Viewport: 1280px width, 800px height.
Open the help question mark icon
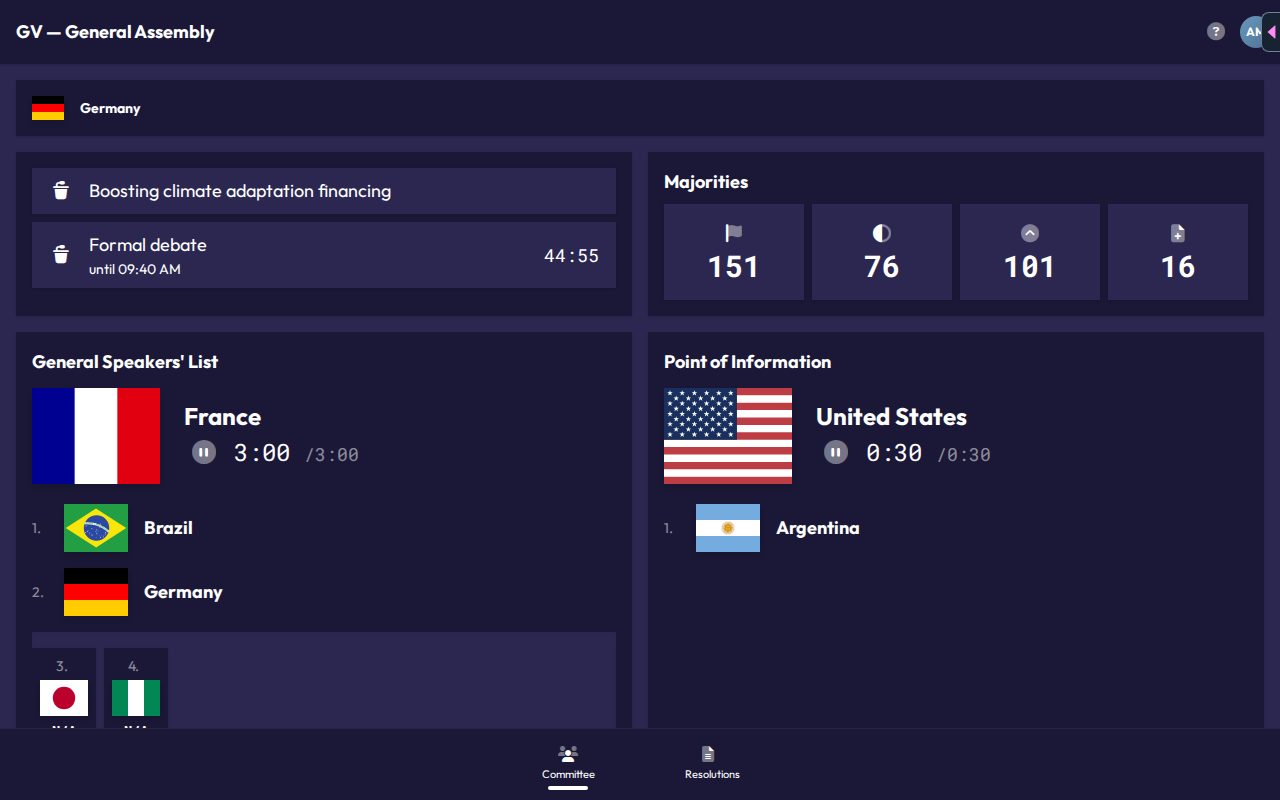(1216, 32)
